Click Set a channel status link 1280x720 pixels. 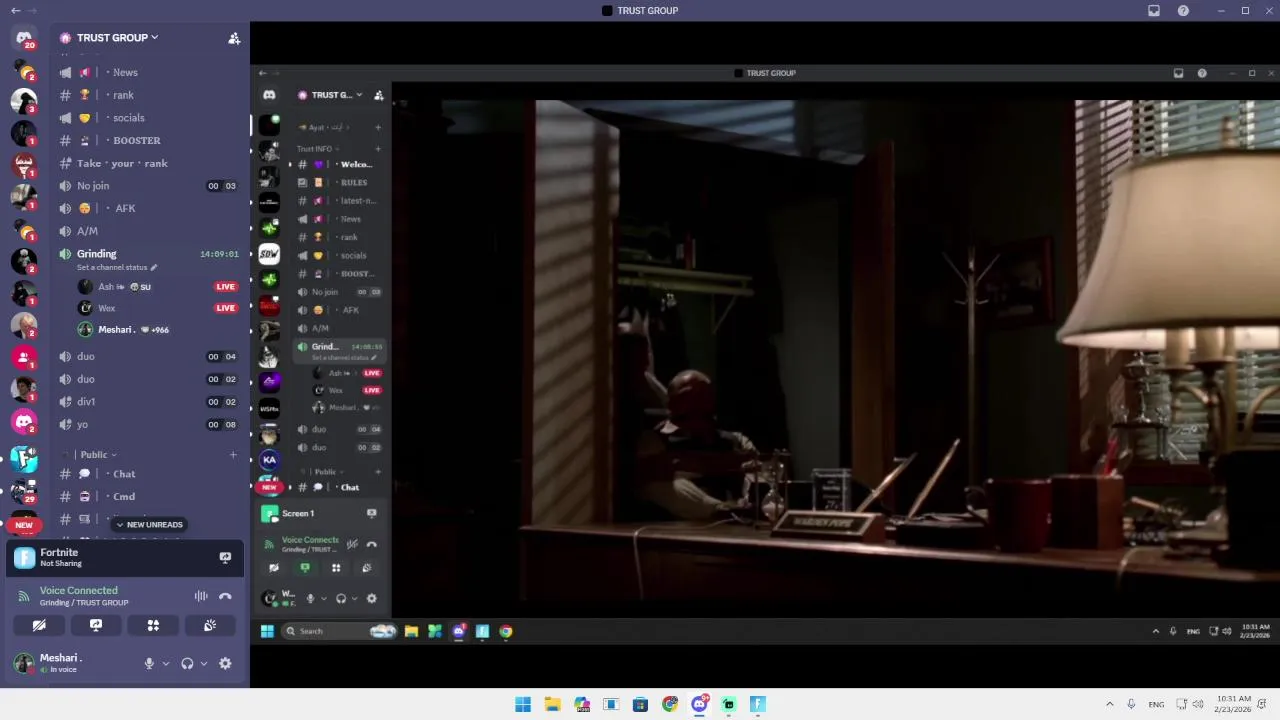click(x=112, y=268)
